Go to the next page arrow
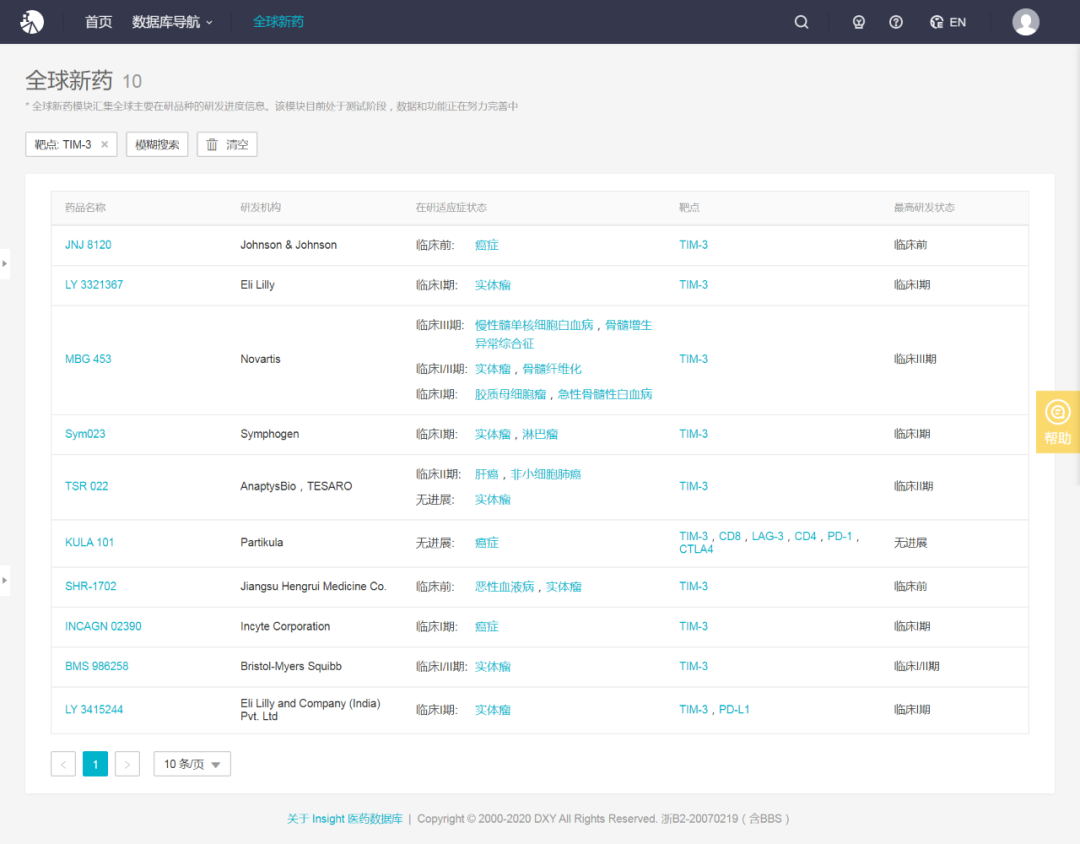This screenshot has width=1080, height=844. [127, 764]
